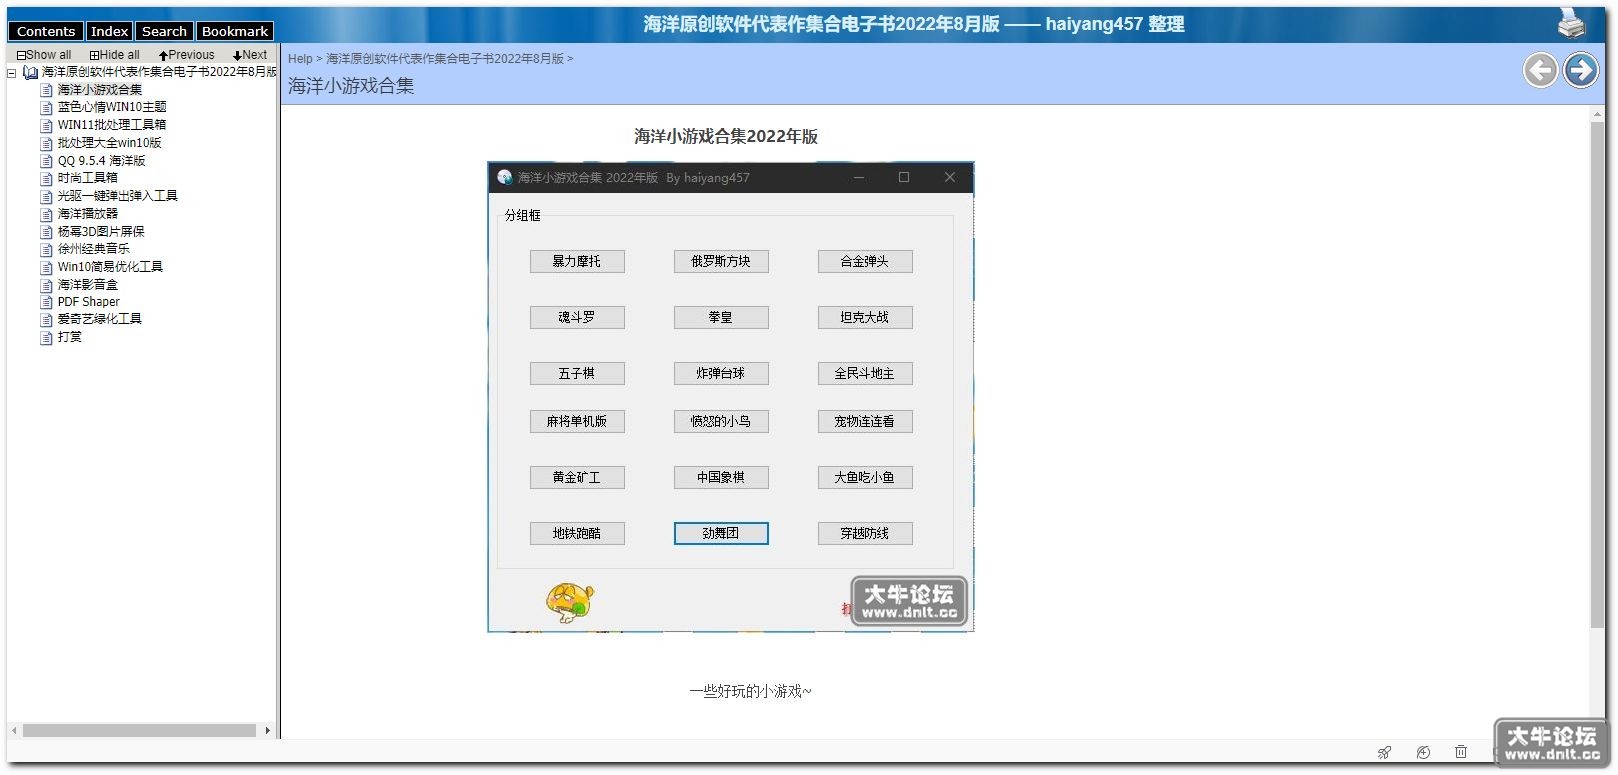Open 时尚工具箱 topic

click(x=87, y=178)
